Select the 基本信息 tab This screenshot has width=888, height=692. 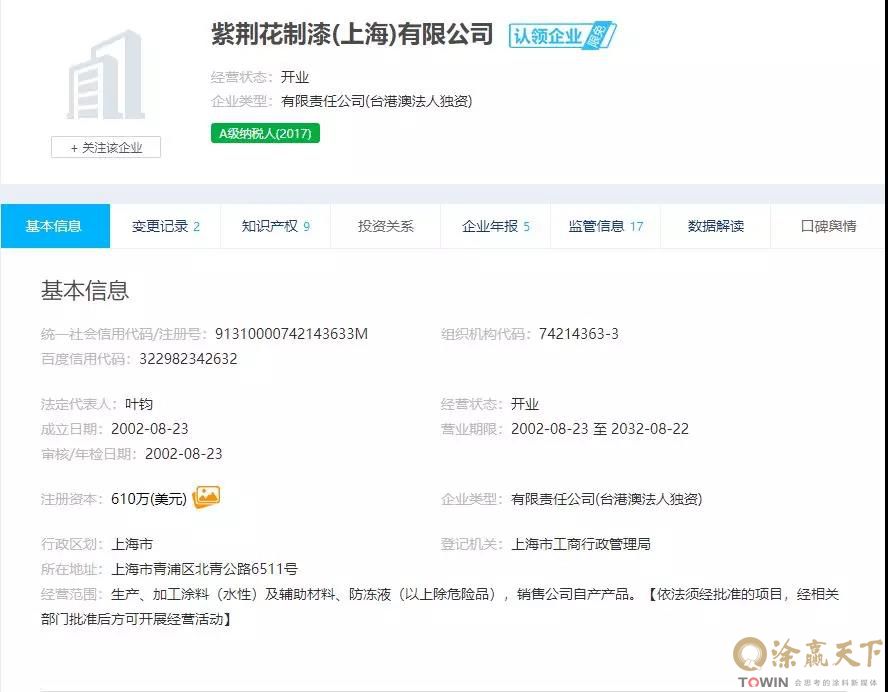click(55, 226)
